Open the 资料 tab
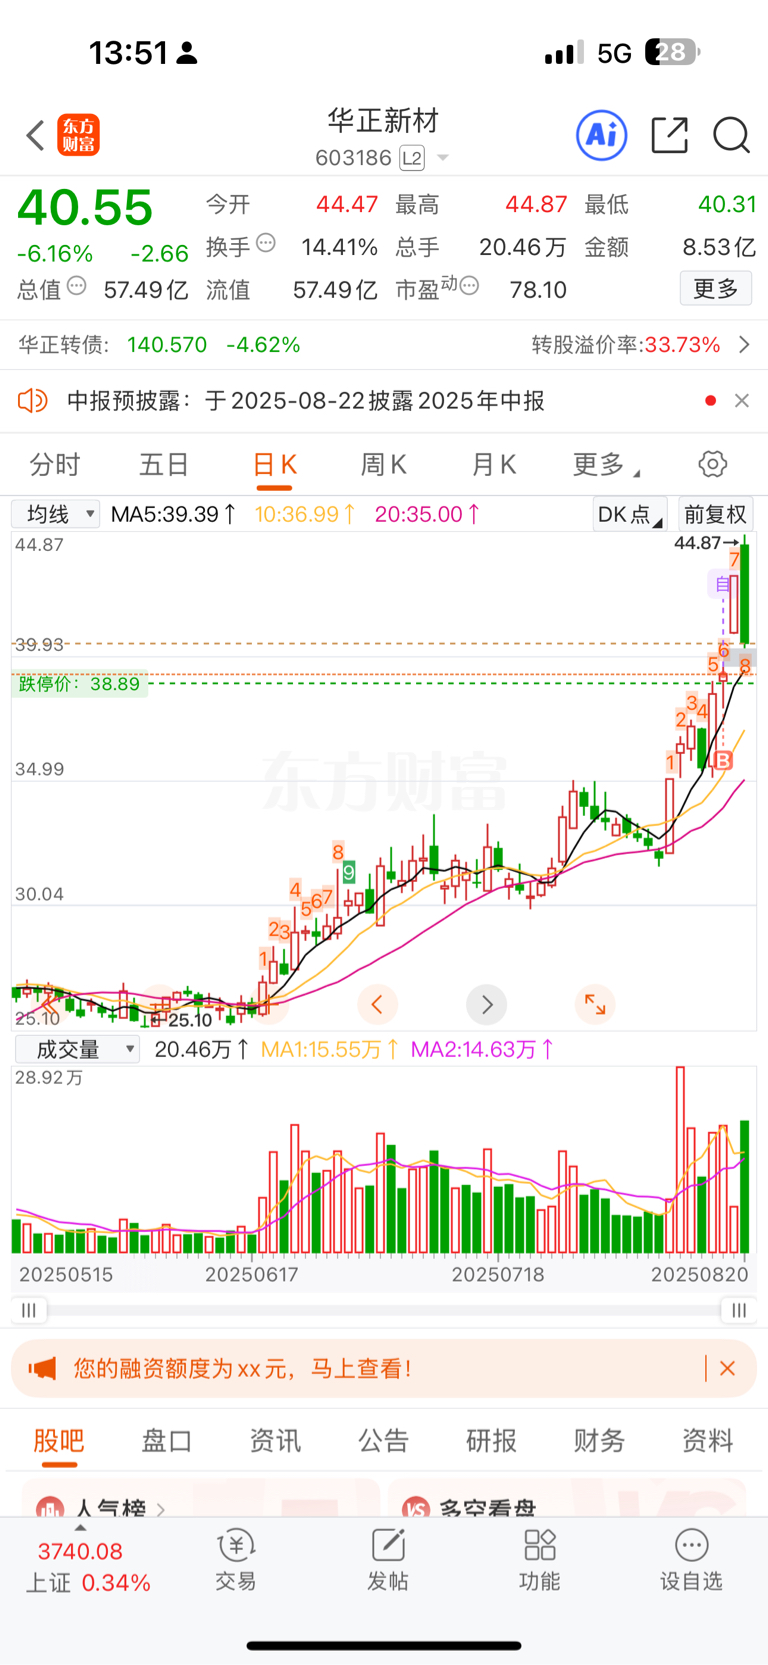 708,1440
